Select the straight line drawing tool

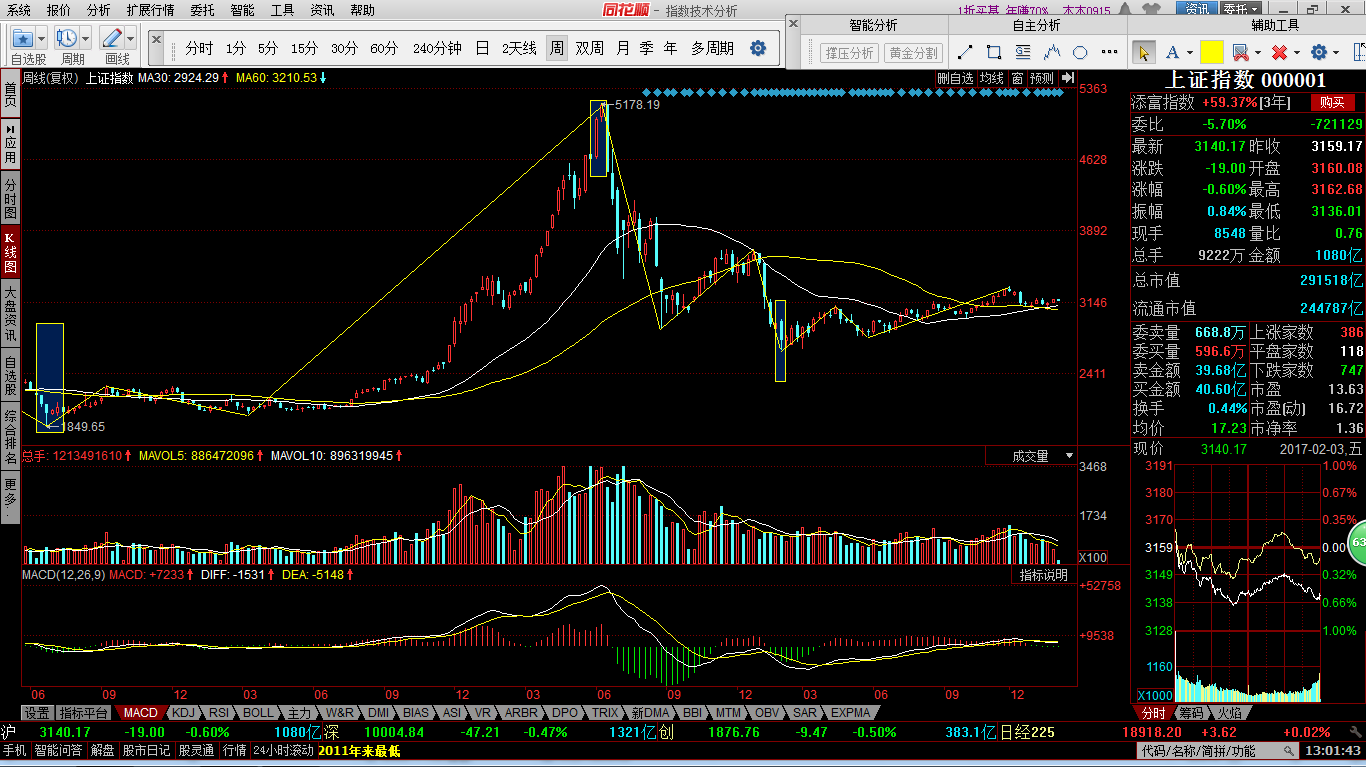(965, 52)
